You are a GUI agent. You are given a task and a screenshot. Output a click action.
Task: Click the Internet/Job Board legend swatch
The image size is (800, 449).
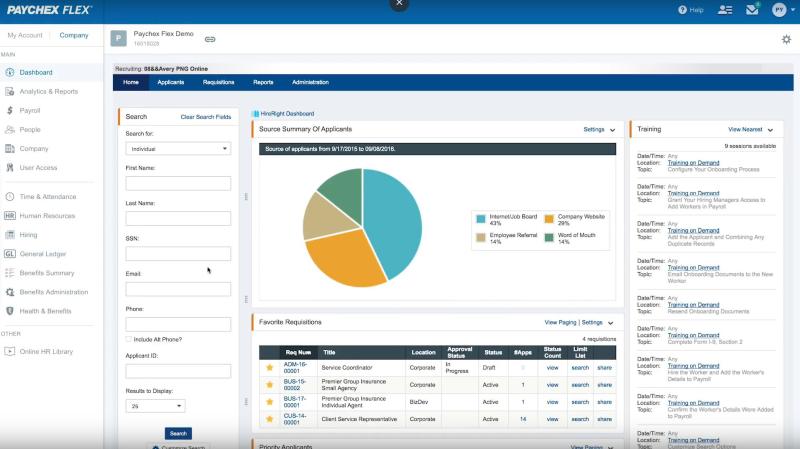click(481, 219)
